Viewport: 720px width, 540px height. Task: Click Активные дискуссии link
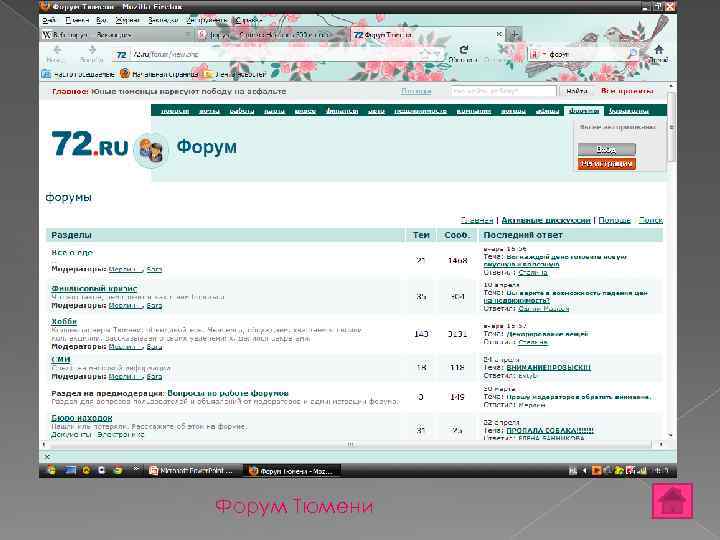coord(546,220)
